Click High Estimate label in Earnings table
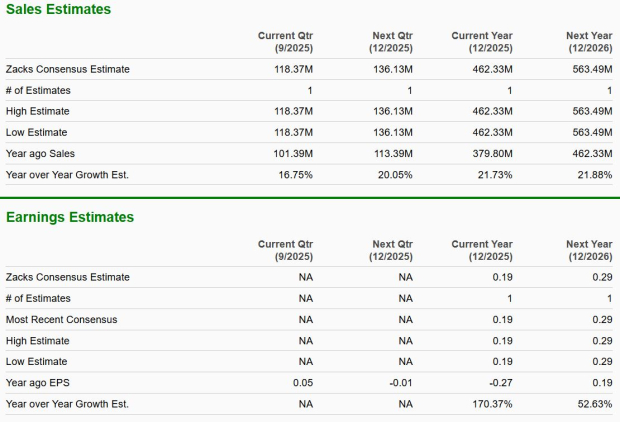The width and height of the screenshot is (620, 422). click(x=38, y=341)
